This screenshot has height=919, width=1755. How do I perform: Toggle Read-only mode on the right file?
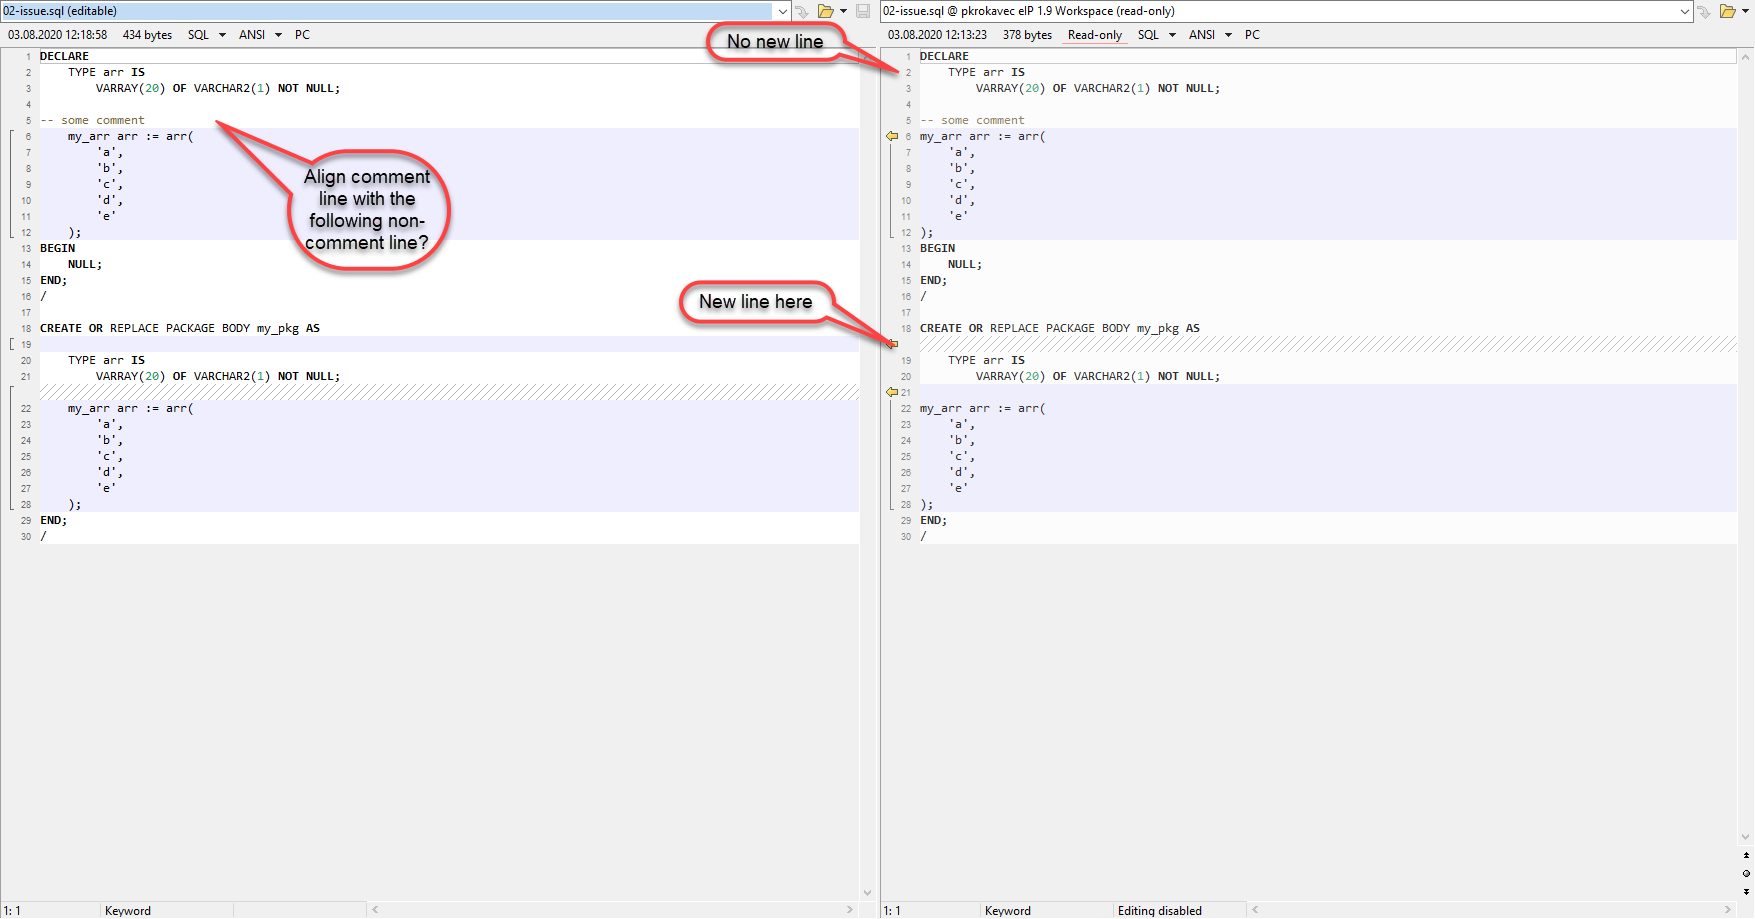(x=1094, y=34)
